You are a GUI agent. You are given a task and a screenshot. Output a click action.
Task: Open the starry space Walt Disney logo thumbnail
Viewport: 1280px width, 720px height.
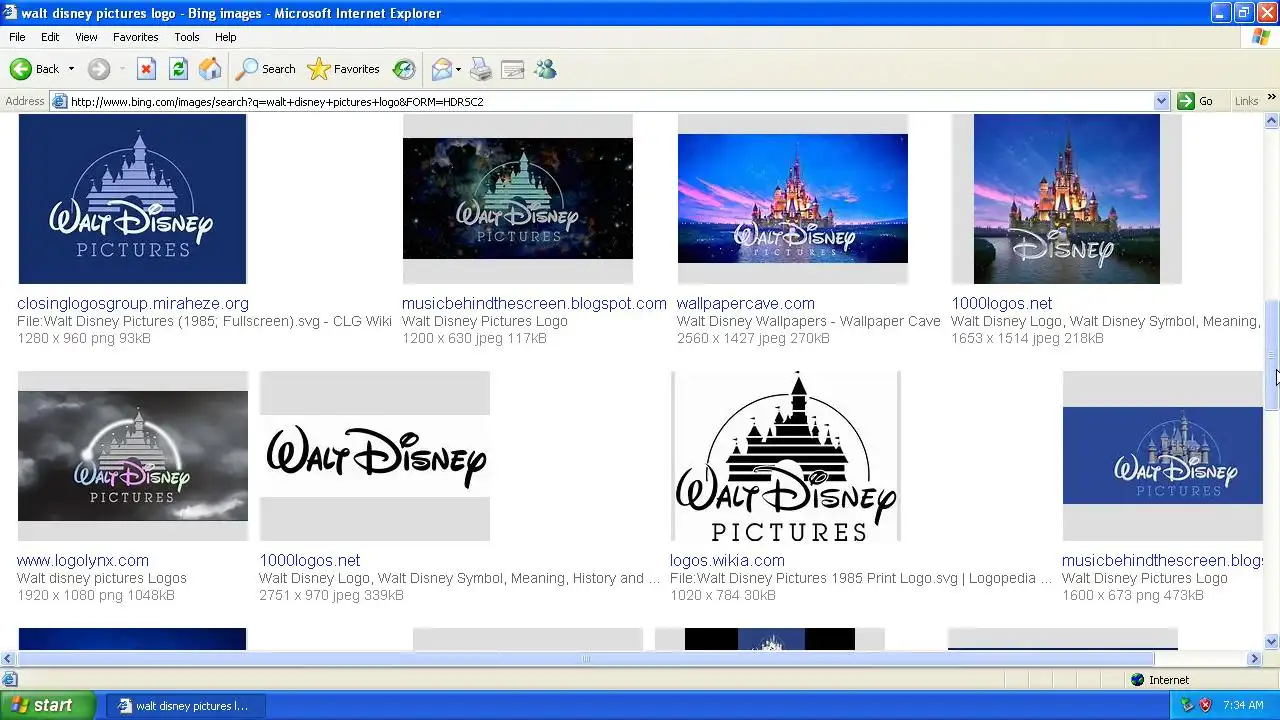pyautogui.click(x=518, y=199)
